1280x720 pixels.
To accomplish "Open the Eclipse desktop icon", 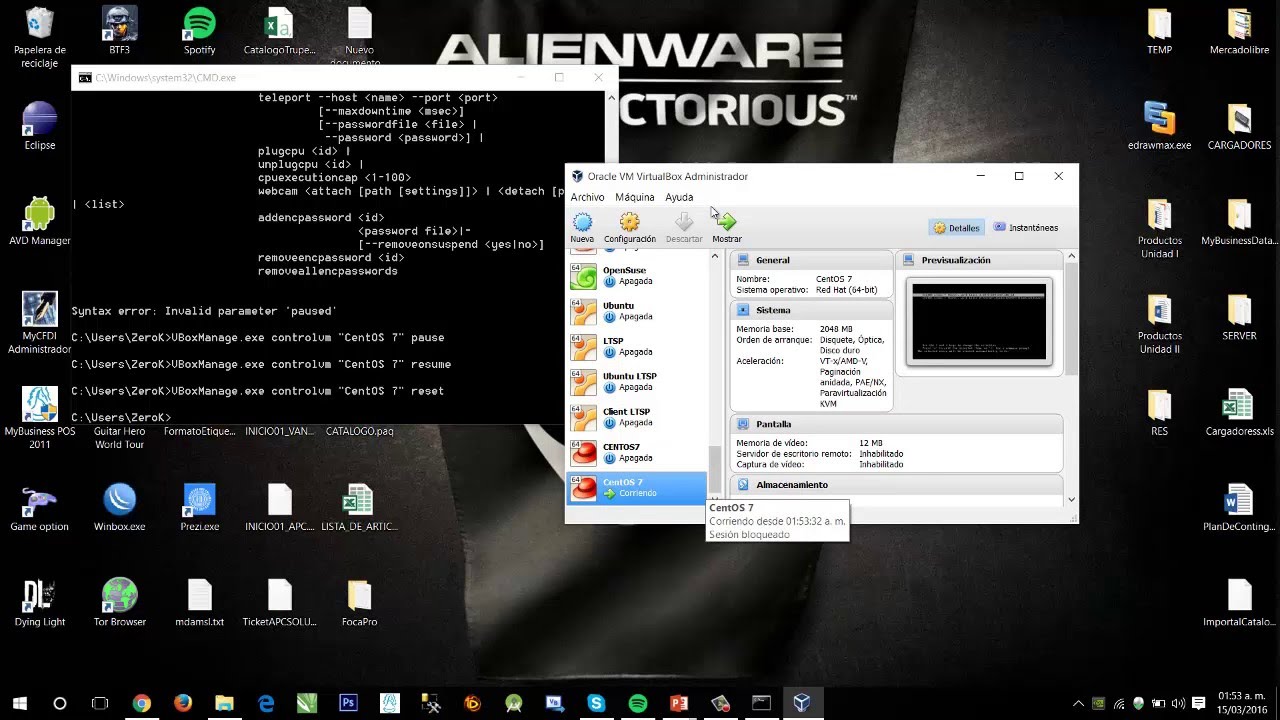I will tap(40, 126).
